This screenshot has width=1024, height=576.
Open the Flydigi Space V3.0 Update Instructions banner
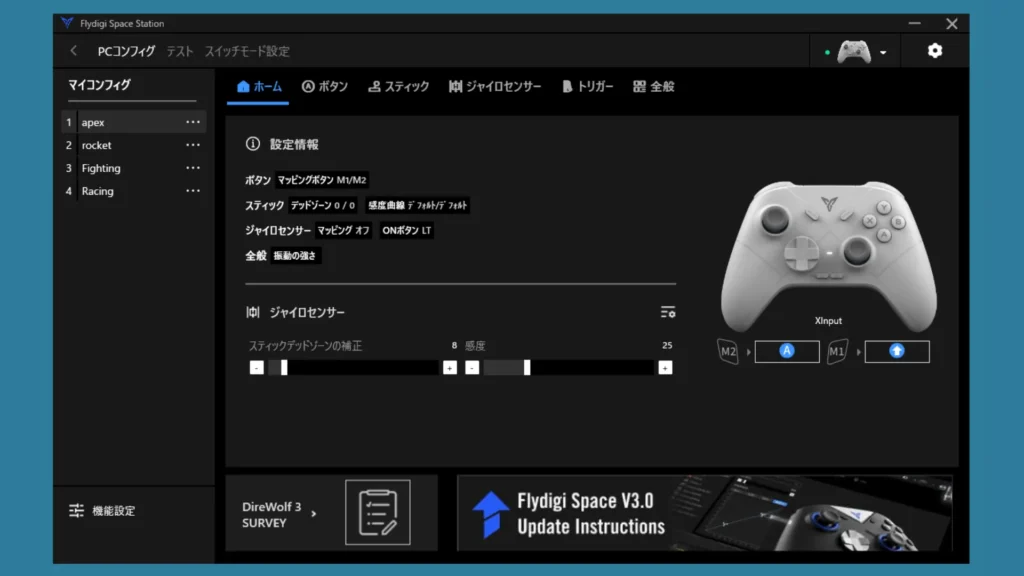[705, 513]
